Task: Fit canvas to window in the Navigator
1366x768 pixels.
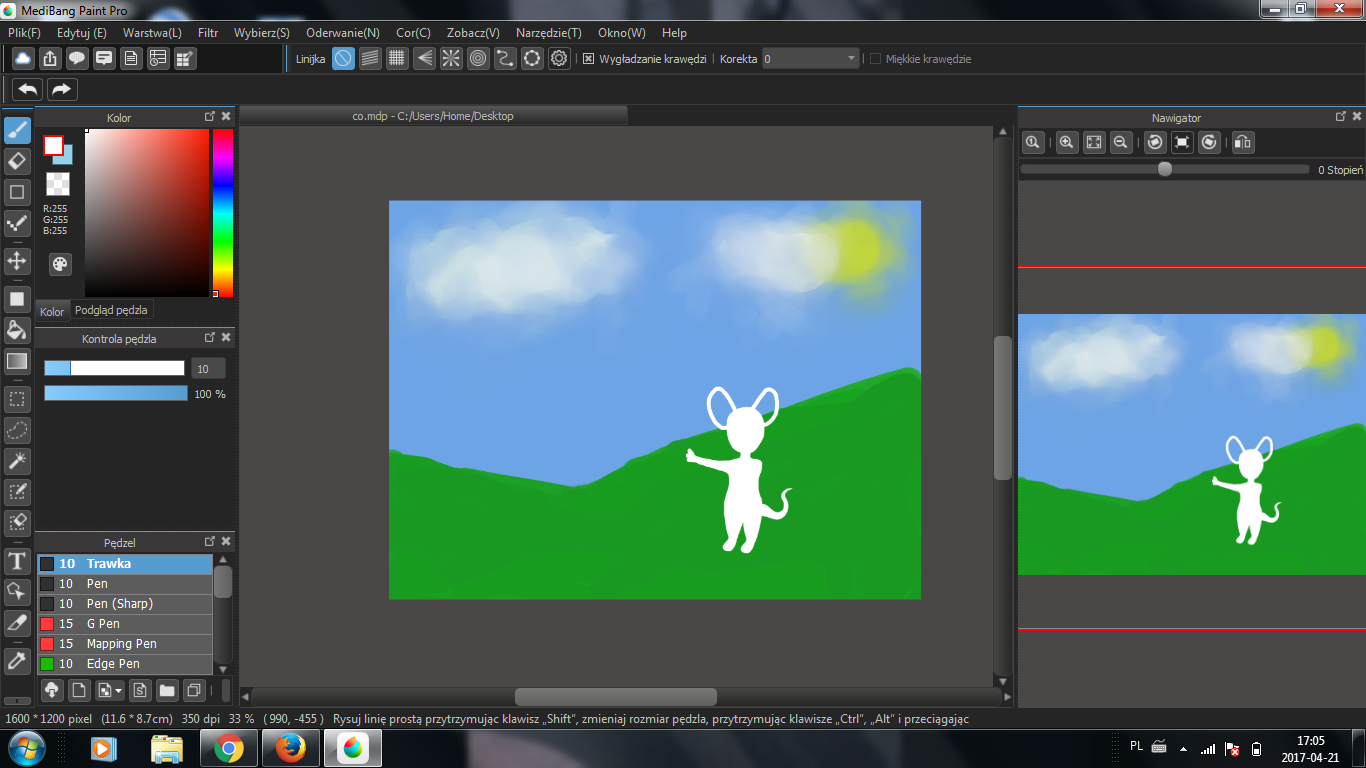Action: 1094,142
